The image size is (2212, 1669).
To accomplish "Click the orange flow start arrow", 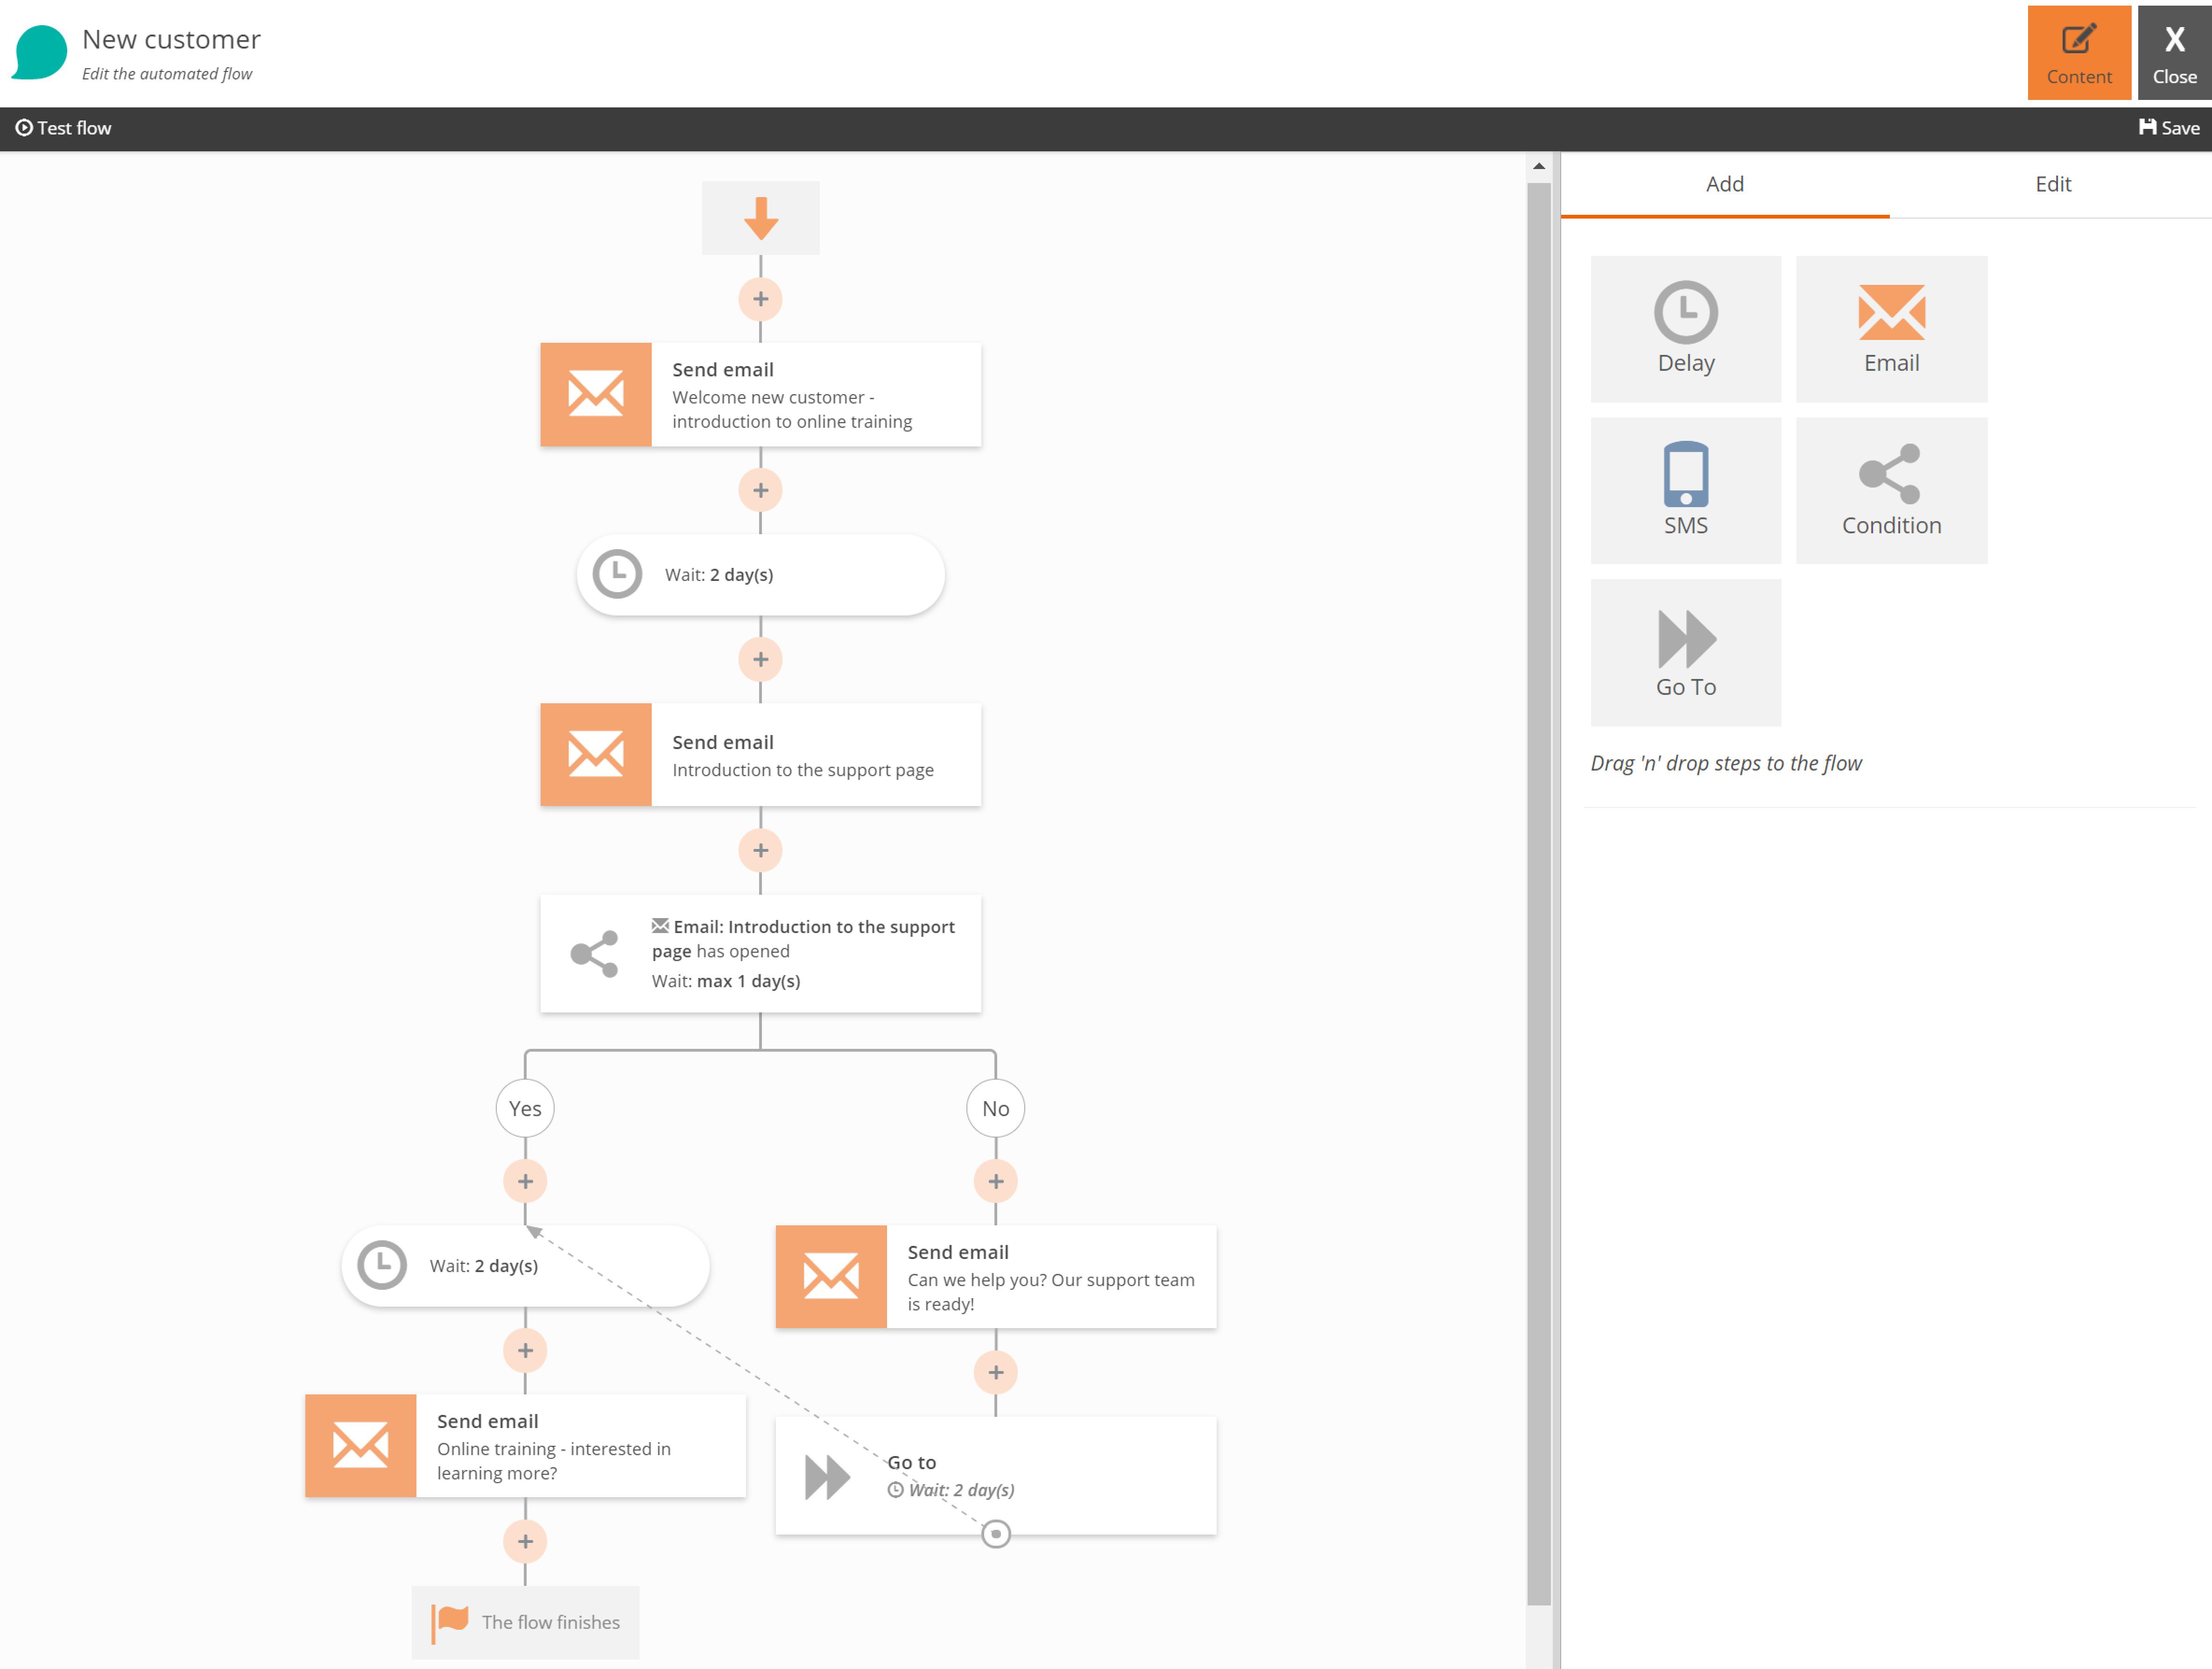I will [x=760, y=218].
